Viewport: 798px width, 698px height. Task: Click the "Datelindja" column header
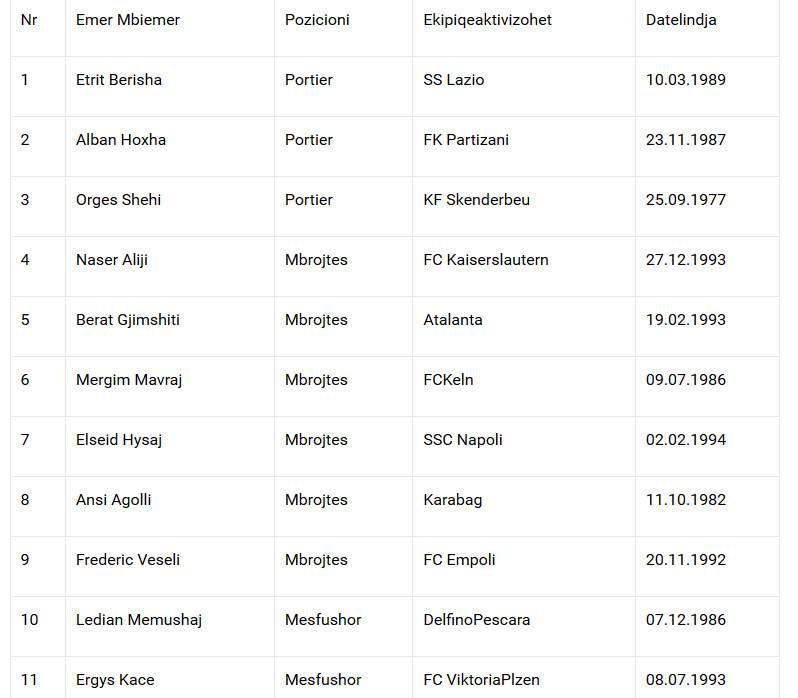click(x=681, y=20)
